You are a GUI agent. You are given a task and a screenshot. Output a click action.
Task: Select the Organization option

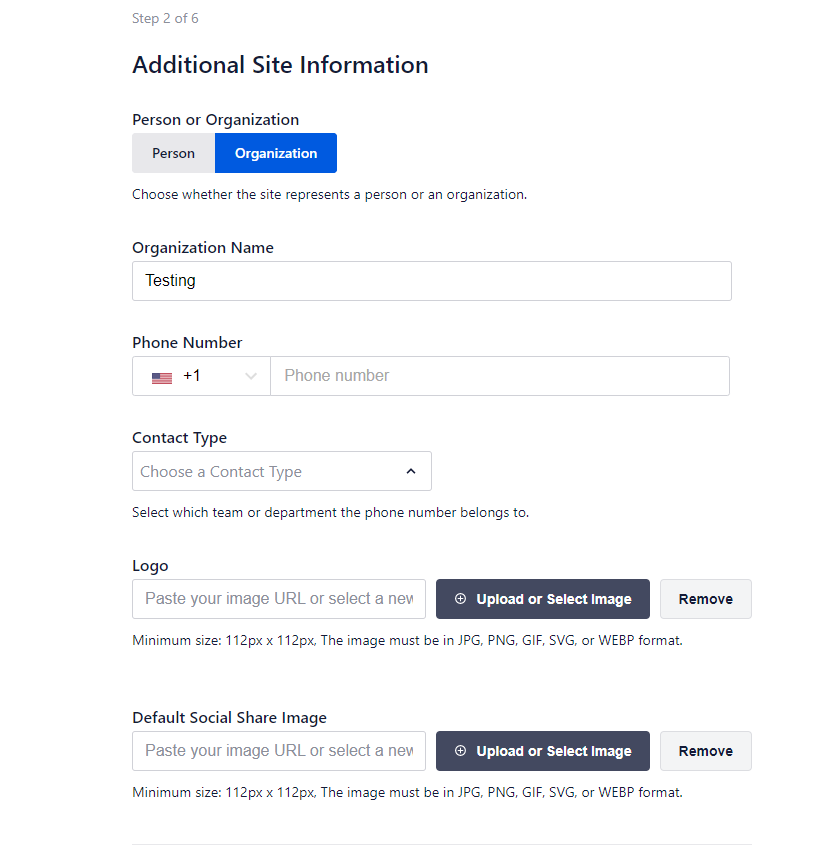click(x=276, y=153)
